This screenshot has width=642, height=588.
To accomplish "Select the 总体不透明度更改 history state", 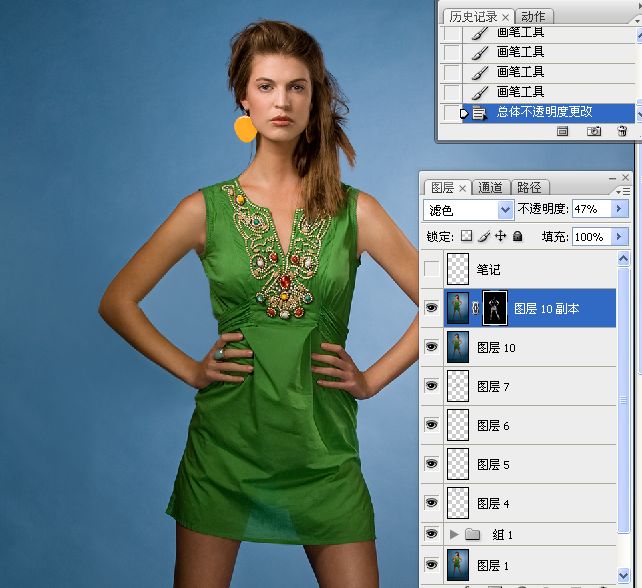I will pyautogui.click(x=549, y=112).
